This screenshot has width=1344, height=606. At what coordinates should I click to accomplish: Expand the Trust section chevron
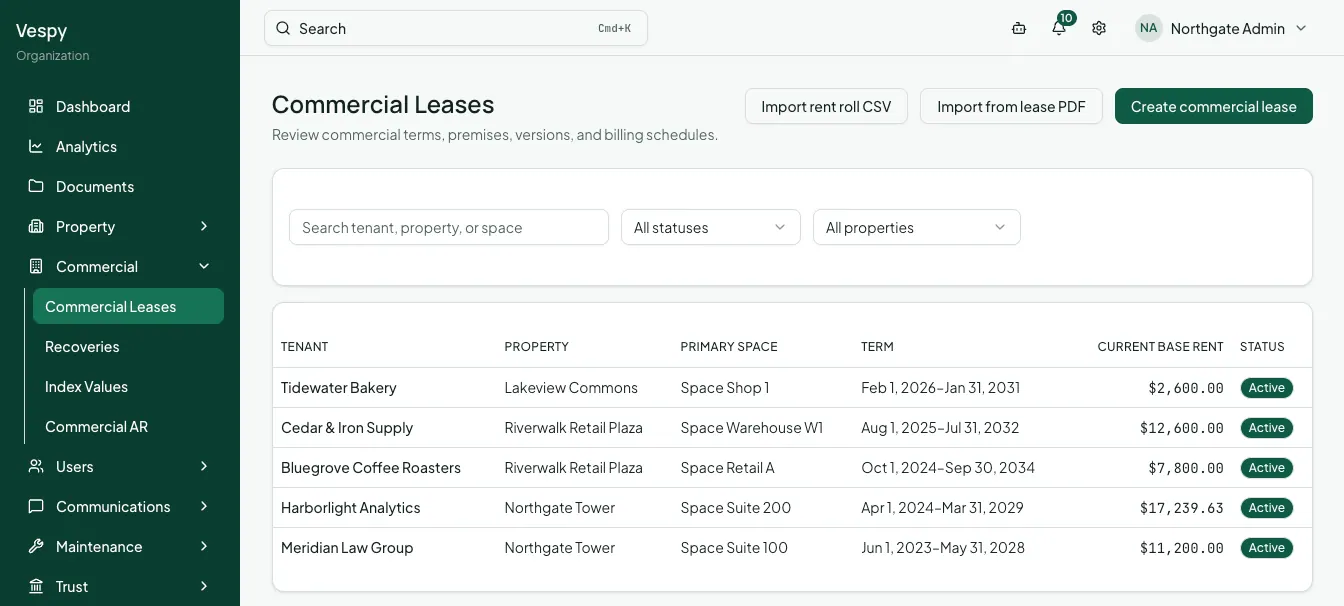(204, 586)
